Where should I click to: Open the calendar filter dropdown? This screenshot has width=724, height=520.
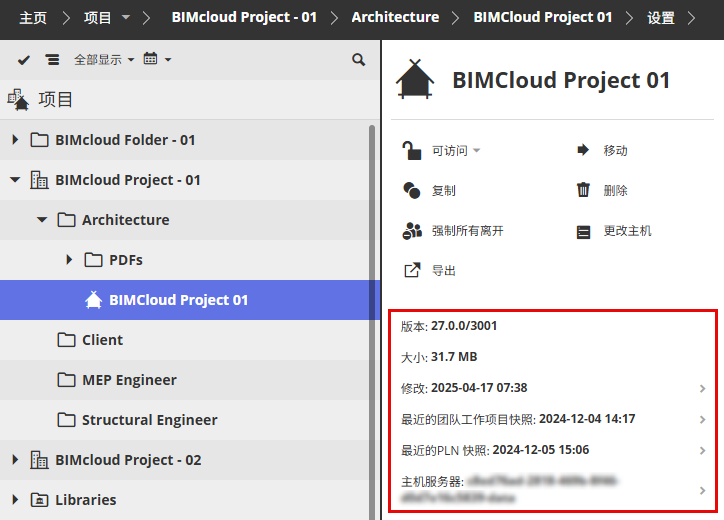[x=157, y=60]
